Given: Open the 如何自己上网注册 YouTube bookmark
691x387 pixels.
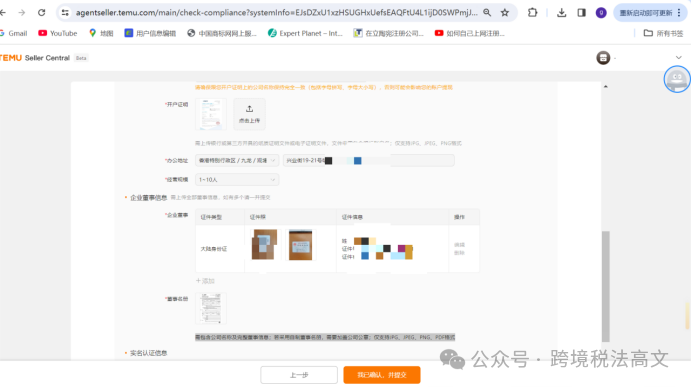Looking at the screenshot, I should coord(470,33).
